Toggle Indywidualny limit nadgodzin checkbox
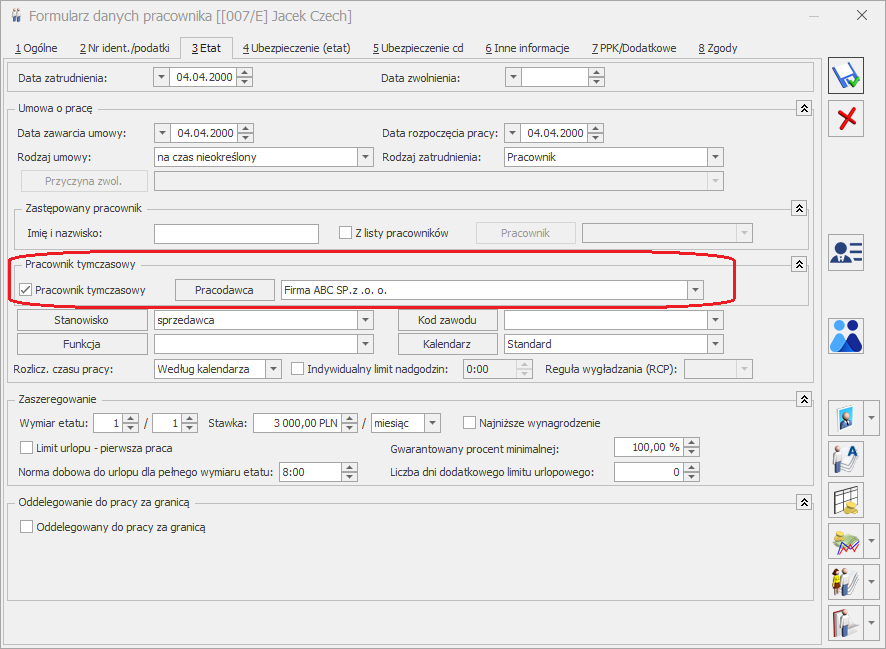The image size is (886, 649). 297,368
